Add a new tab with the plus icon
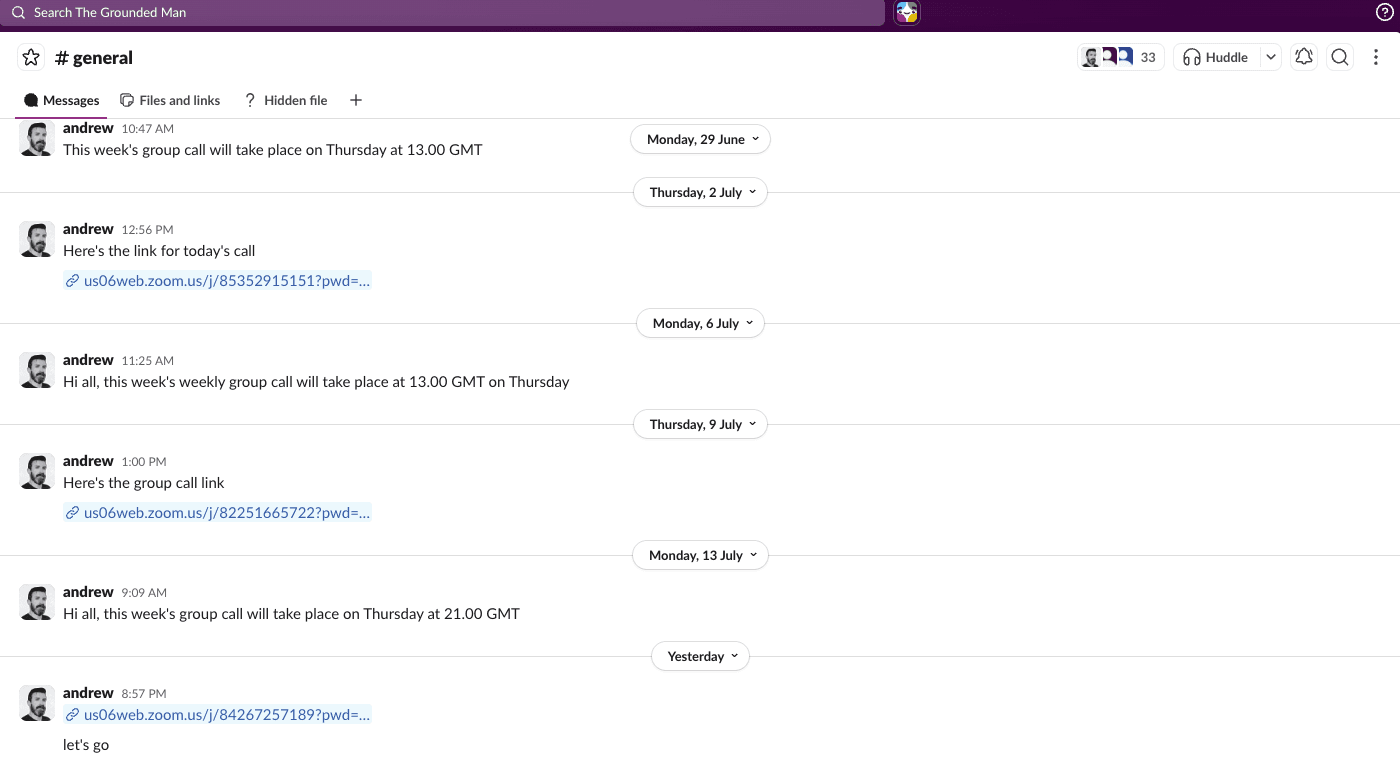The height and width of the screenshot is (763, 1400). pyautogui.click(x=356, y=100)
